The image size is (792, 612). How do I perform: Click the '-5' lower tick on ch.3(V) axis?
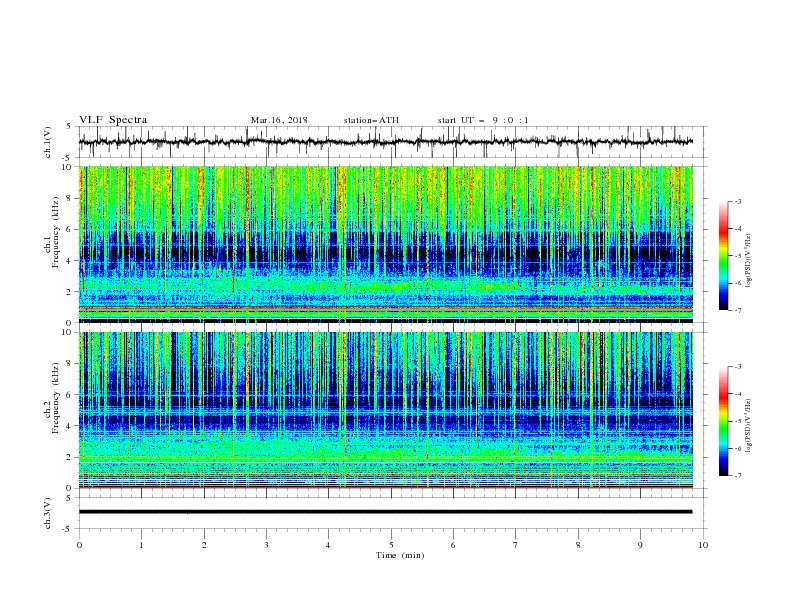point(68,529)
